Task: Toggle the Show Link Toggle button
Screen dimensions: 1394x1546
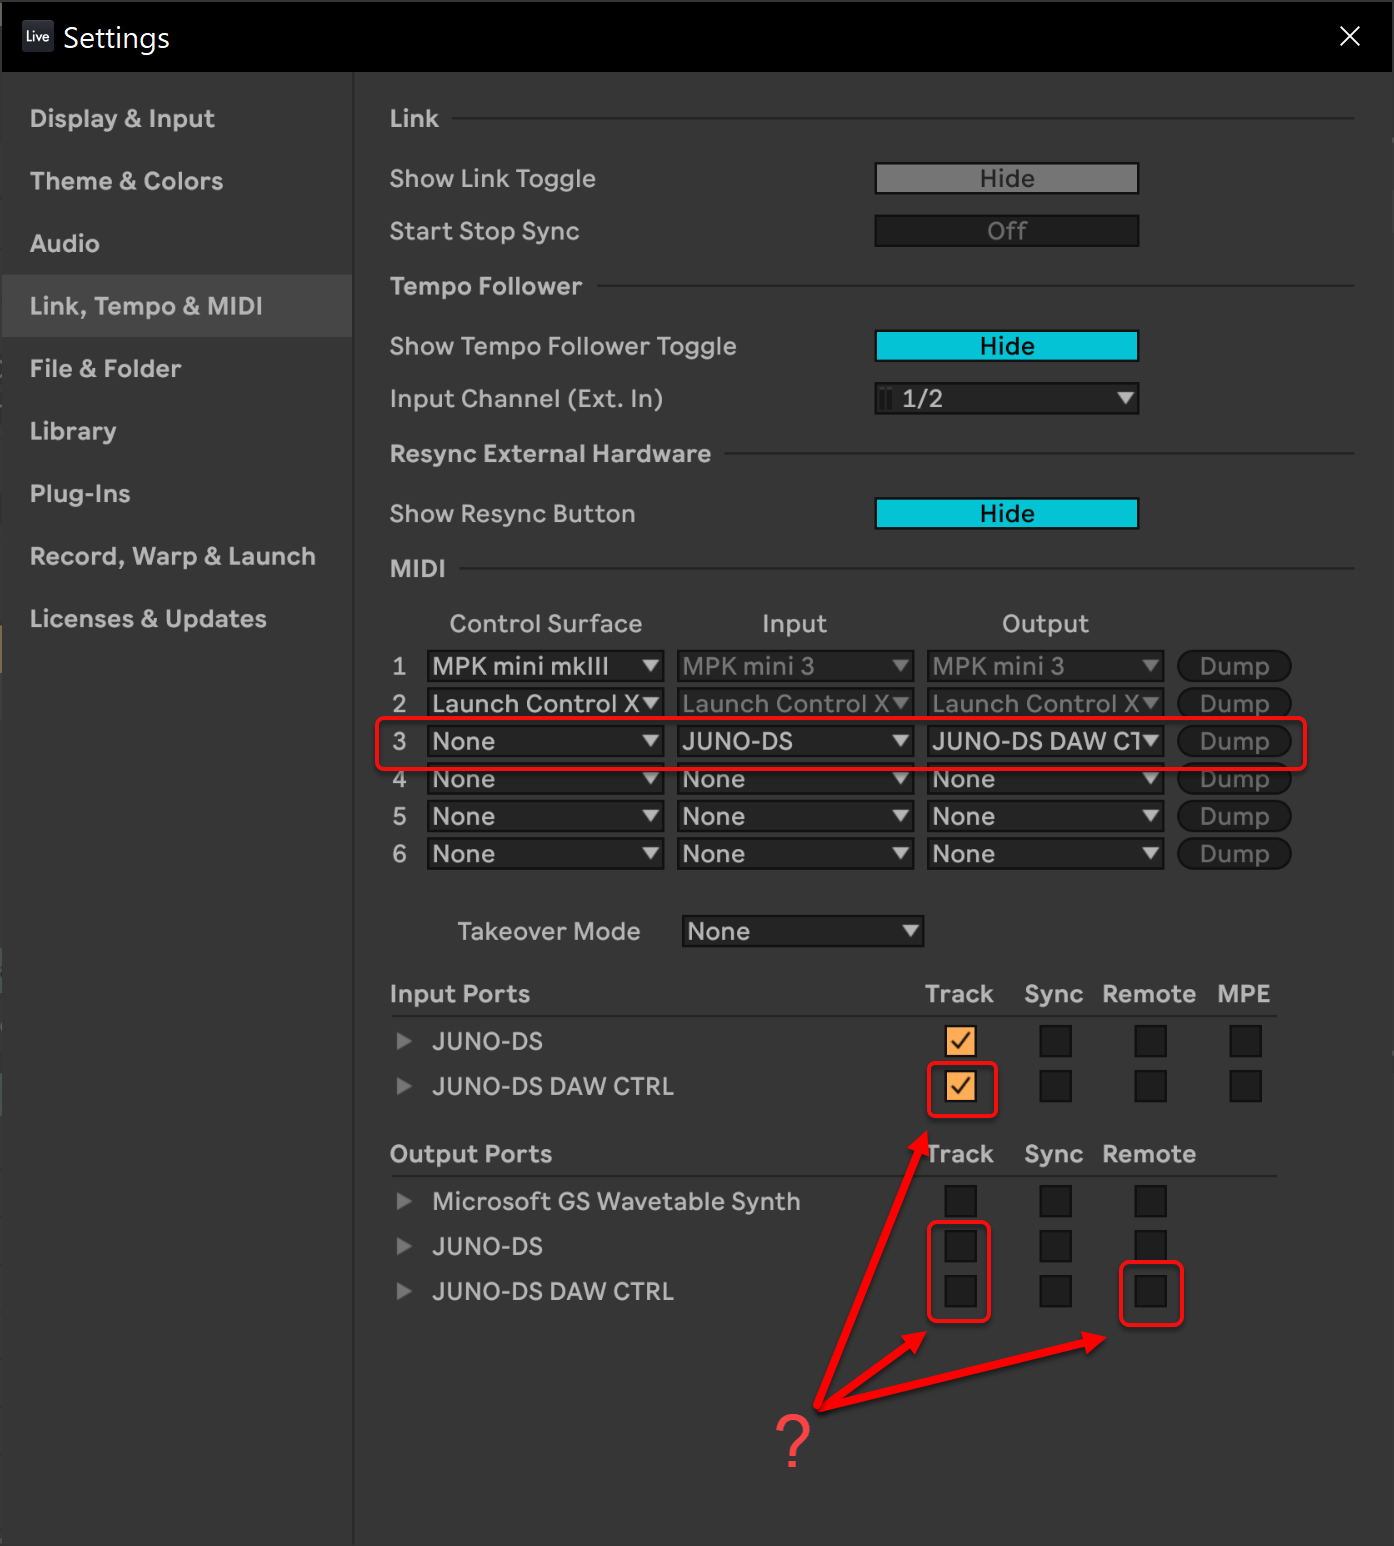Action: [1006, 179]
